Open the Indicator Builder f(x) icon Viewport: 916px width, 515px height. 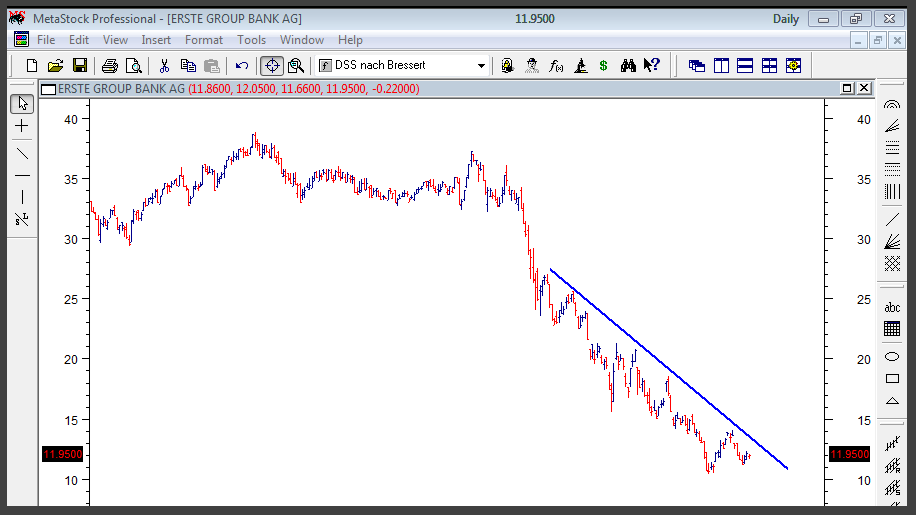tap(556, 65)
